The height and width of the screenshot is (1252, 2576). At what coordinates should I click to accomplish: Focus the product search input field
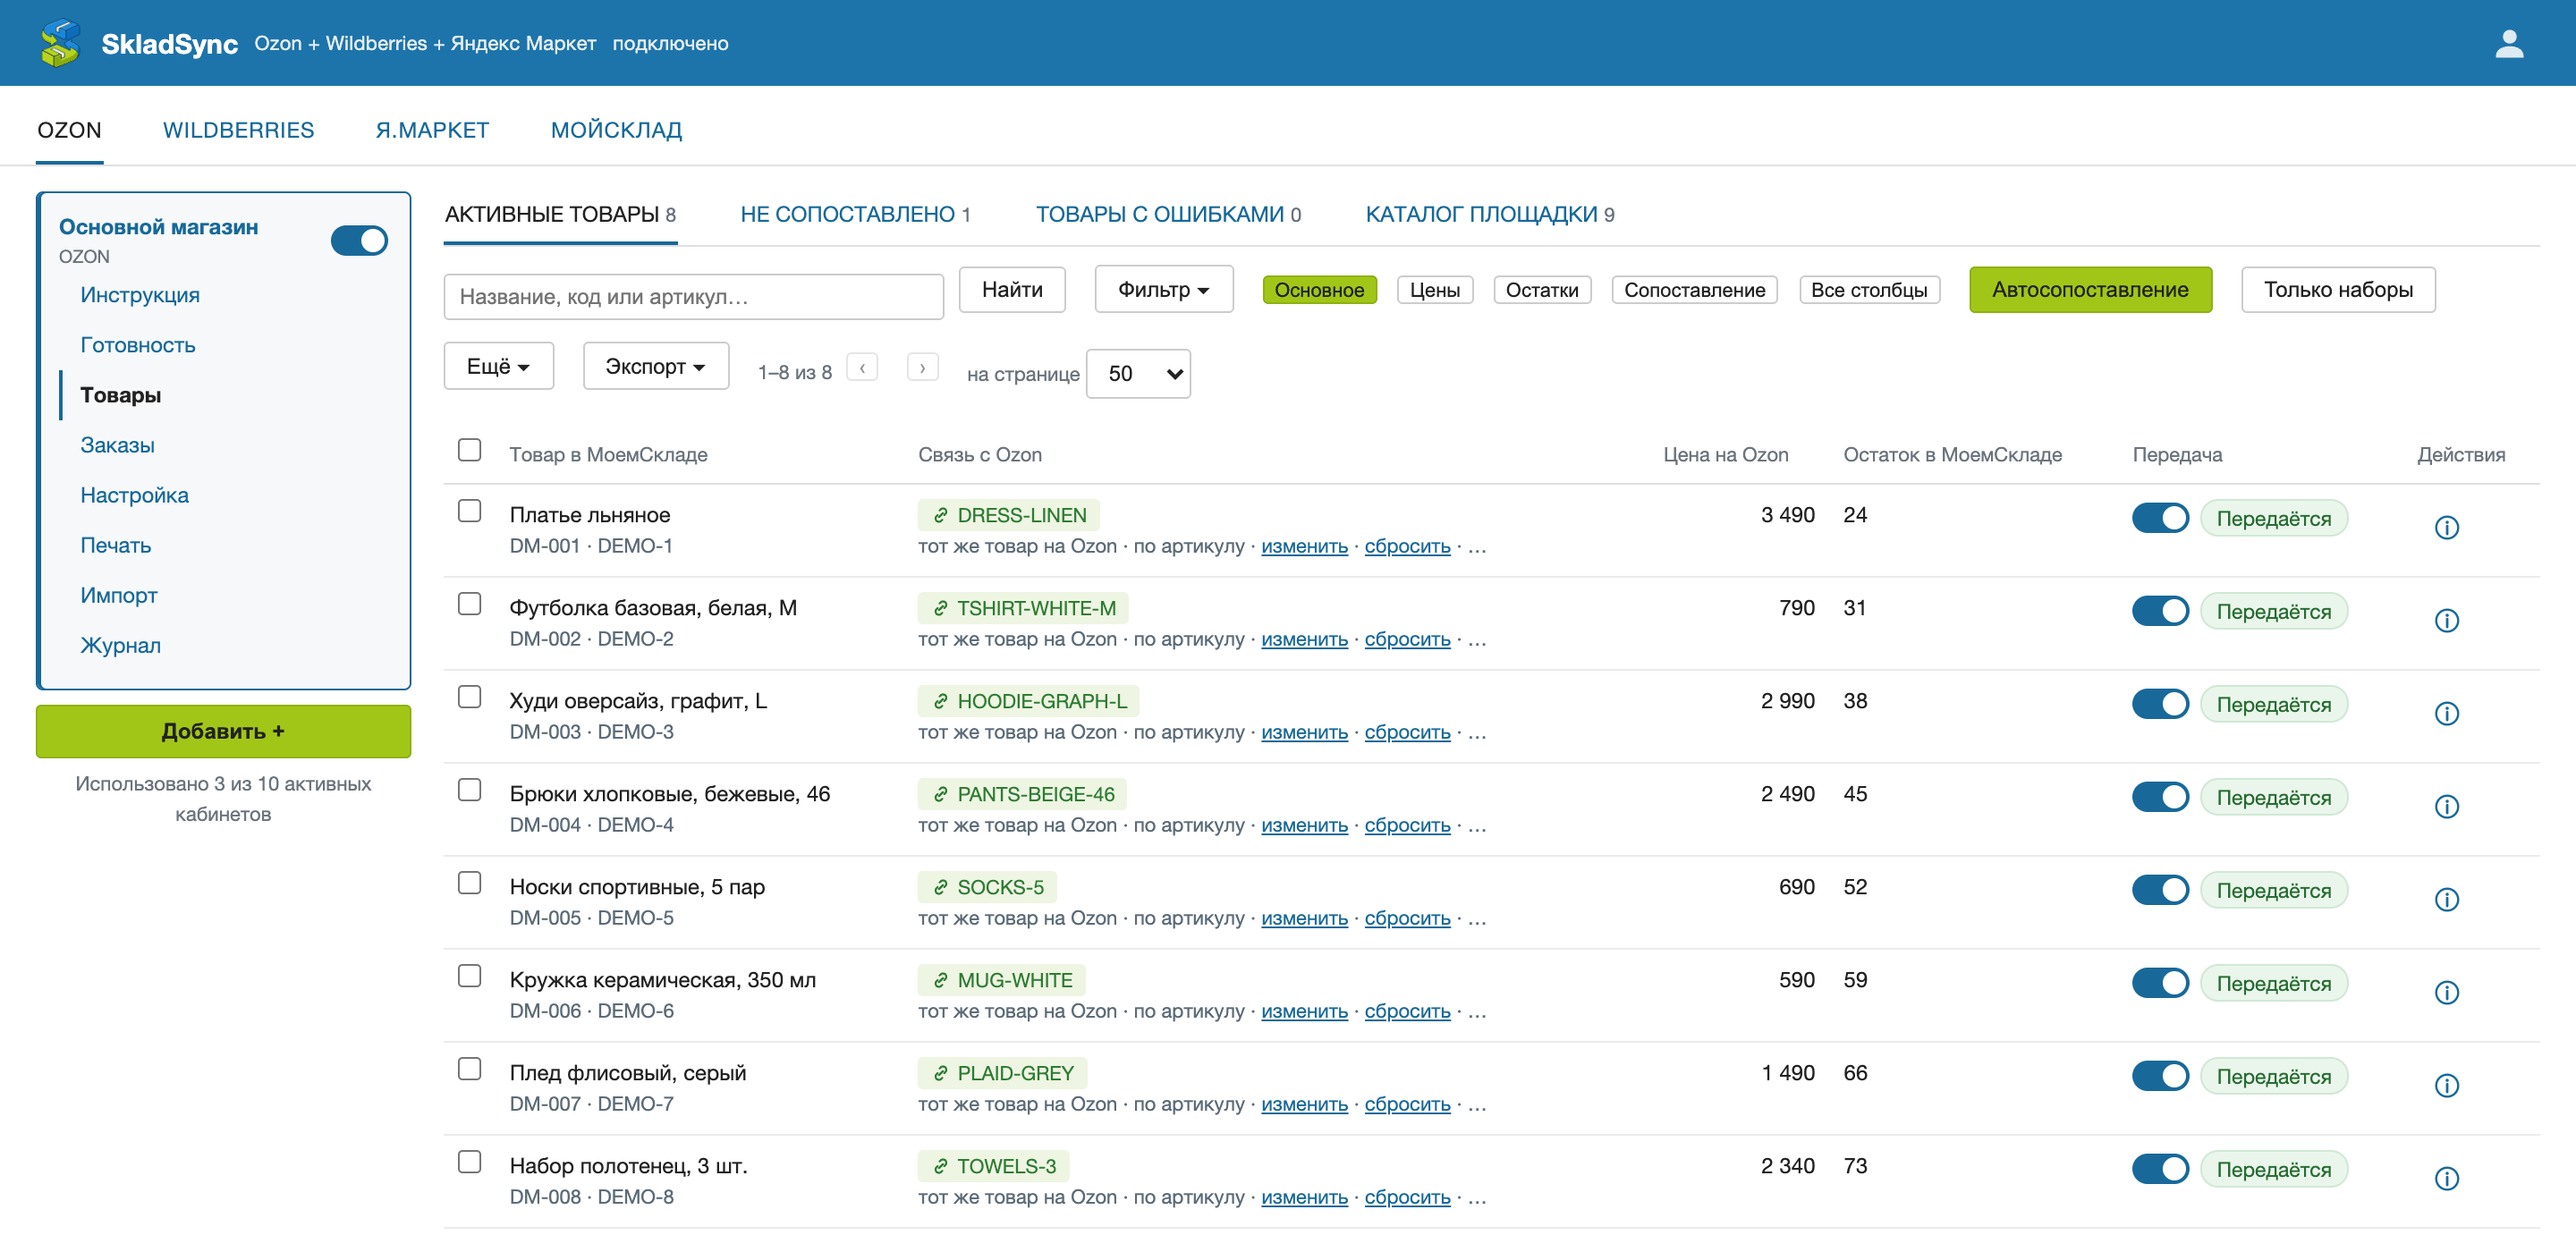pos(693,297)
